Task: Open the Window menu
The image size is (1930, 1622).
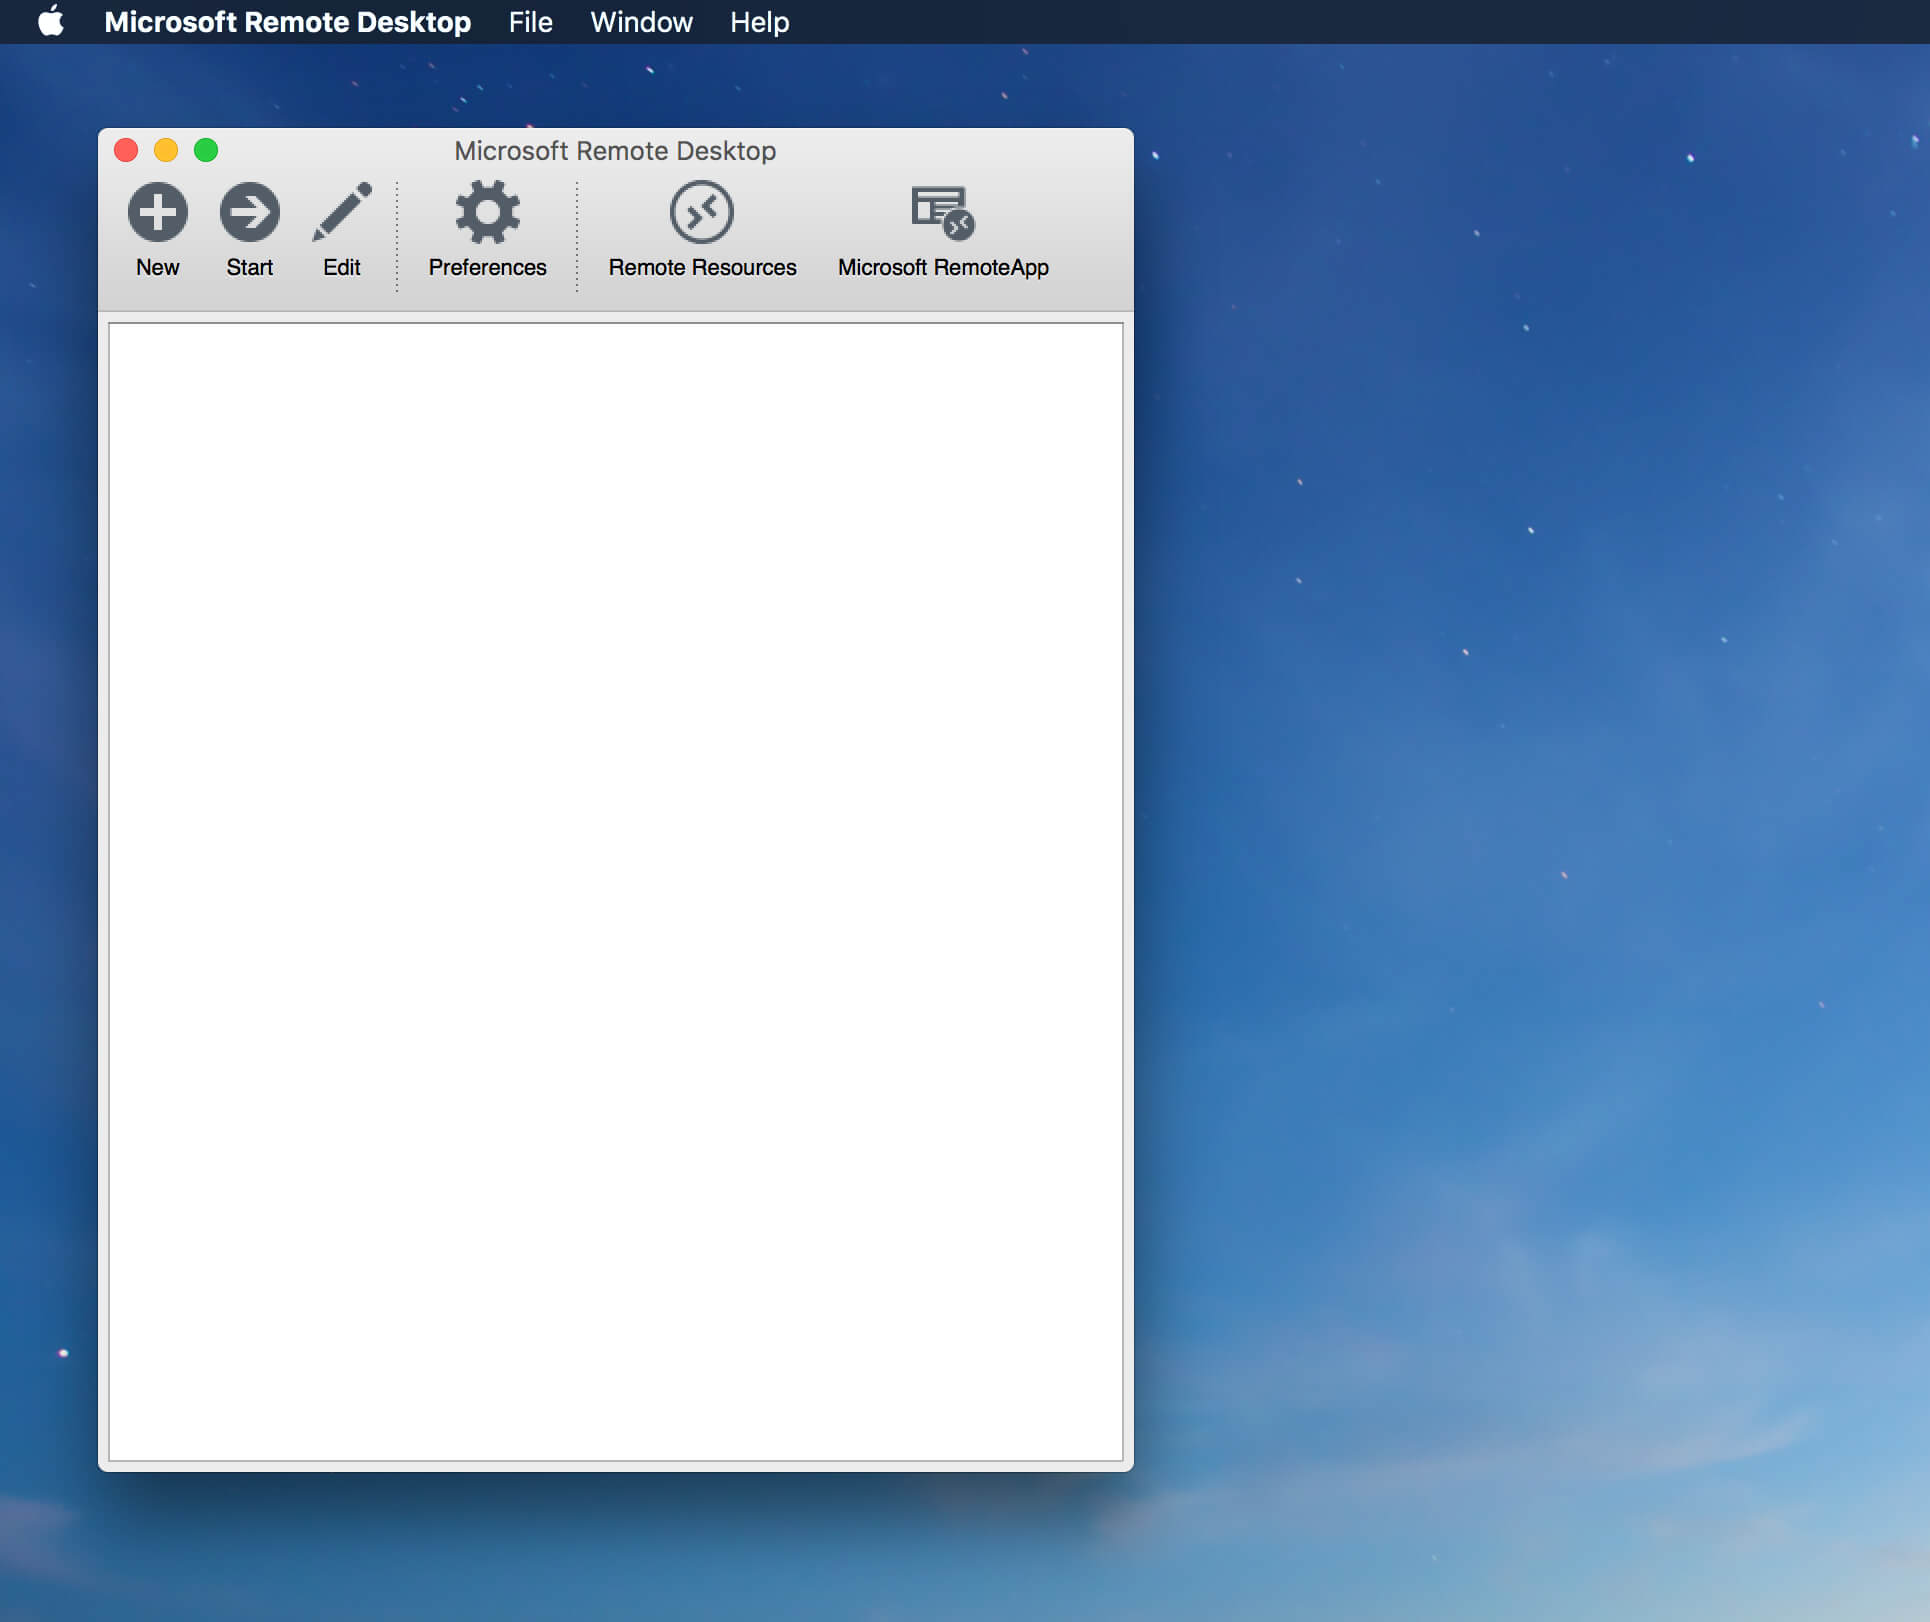Action: pyautogui.click(x=641, y=22)
